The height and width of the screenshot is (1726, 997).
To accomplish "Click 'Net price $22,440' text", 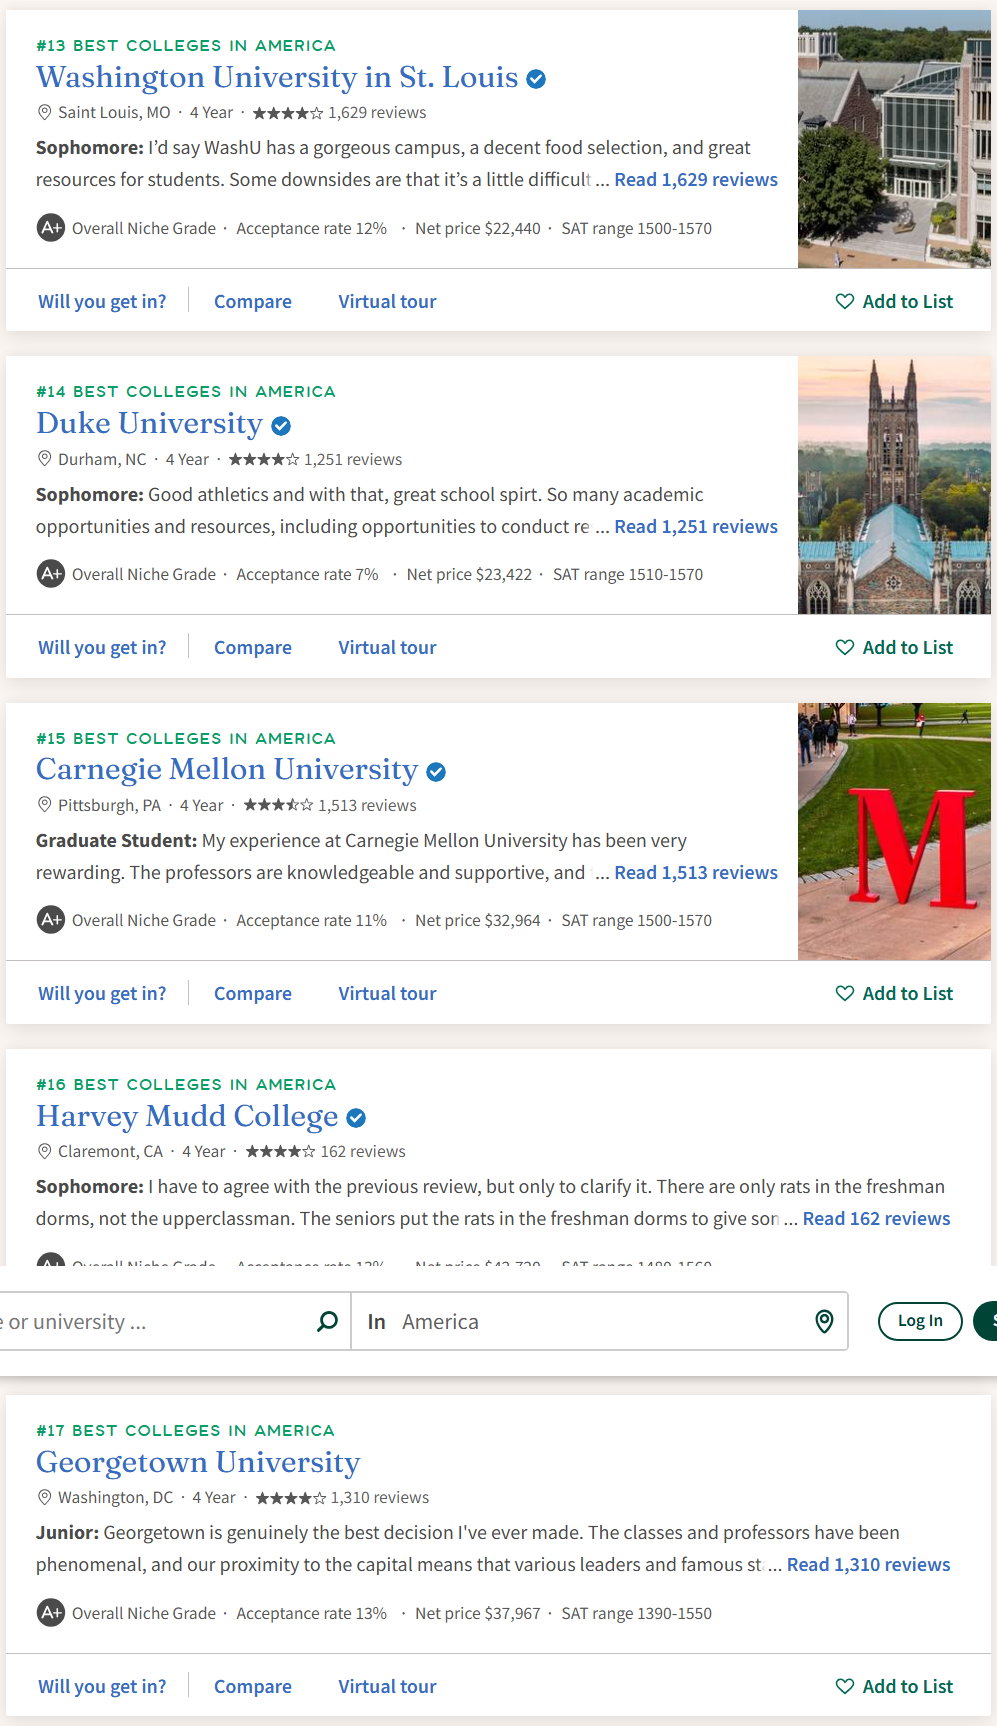I will pyautogui.click(x=478, y=229).
